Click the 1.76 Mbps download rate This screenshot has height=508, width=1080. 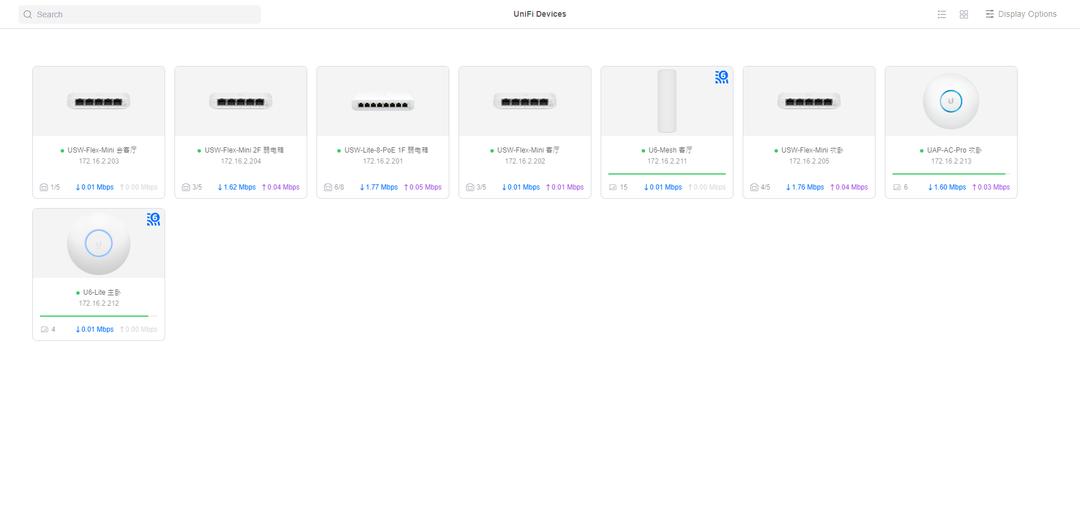(805, 187)
